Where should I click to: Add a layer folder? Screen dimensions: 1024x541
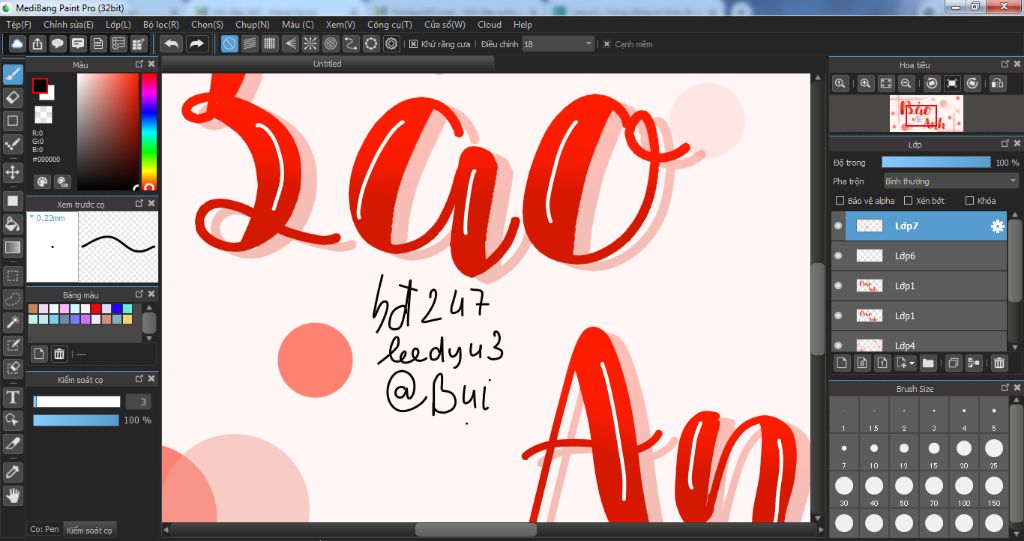click(x=928, y=363)
